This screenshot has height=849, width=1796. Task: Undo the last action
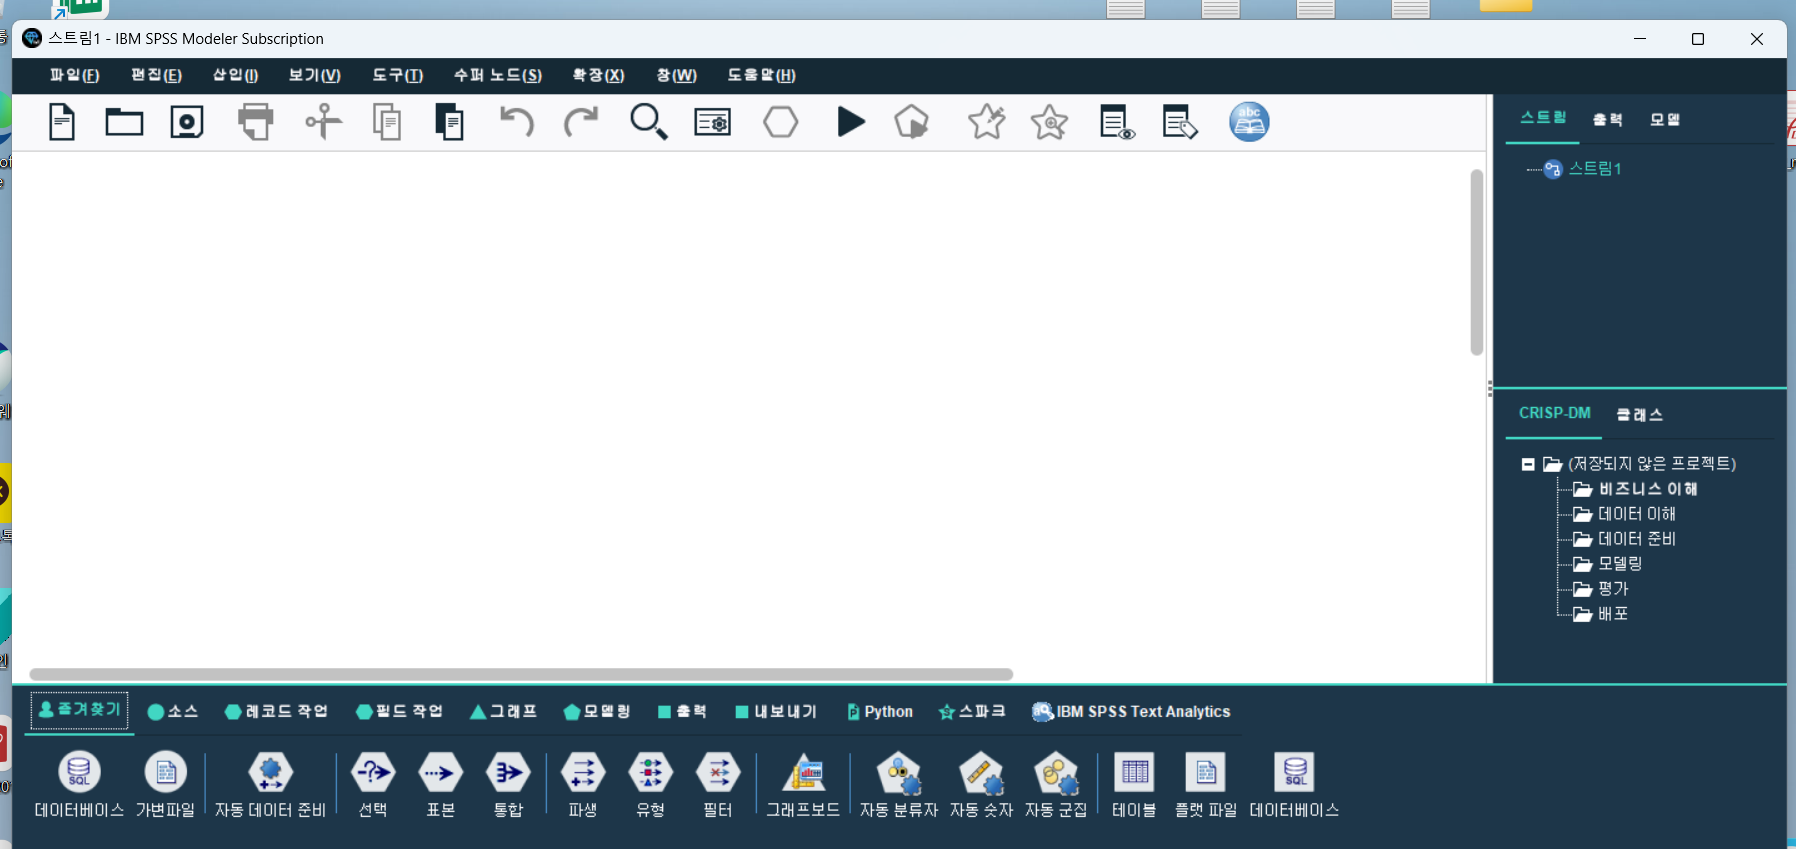(517, 122)
